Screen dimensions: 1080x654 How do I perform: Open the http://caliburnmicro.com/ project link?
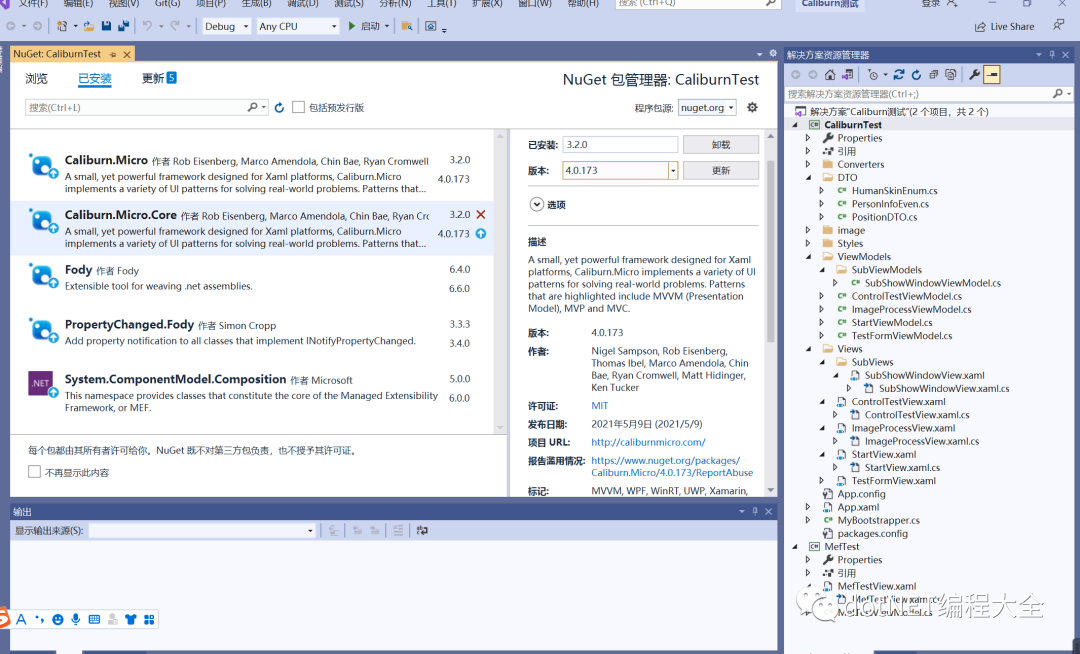(648, 442)
